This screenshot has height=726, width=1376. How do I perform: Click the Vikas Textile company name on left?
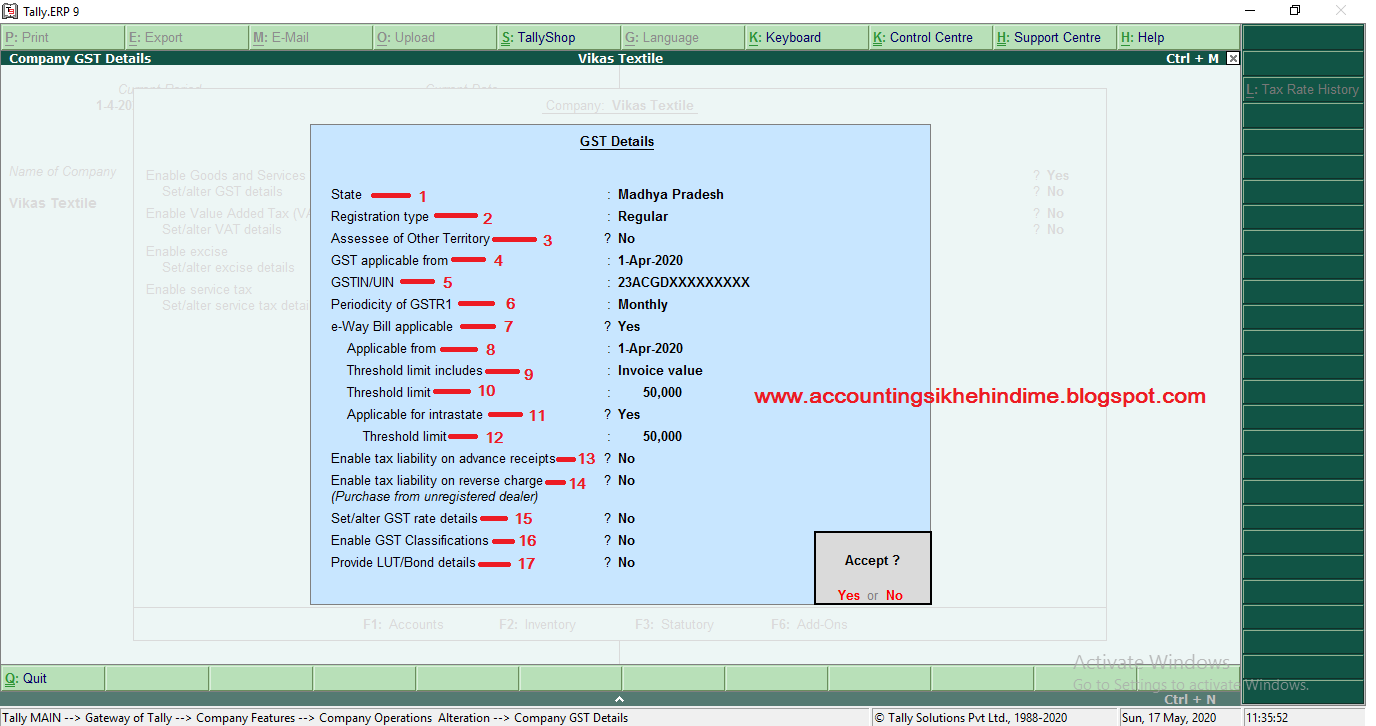tap(53, 203)
